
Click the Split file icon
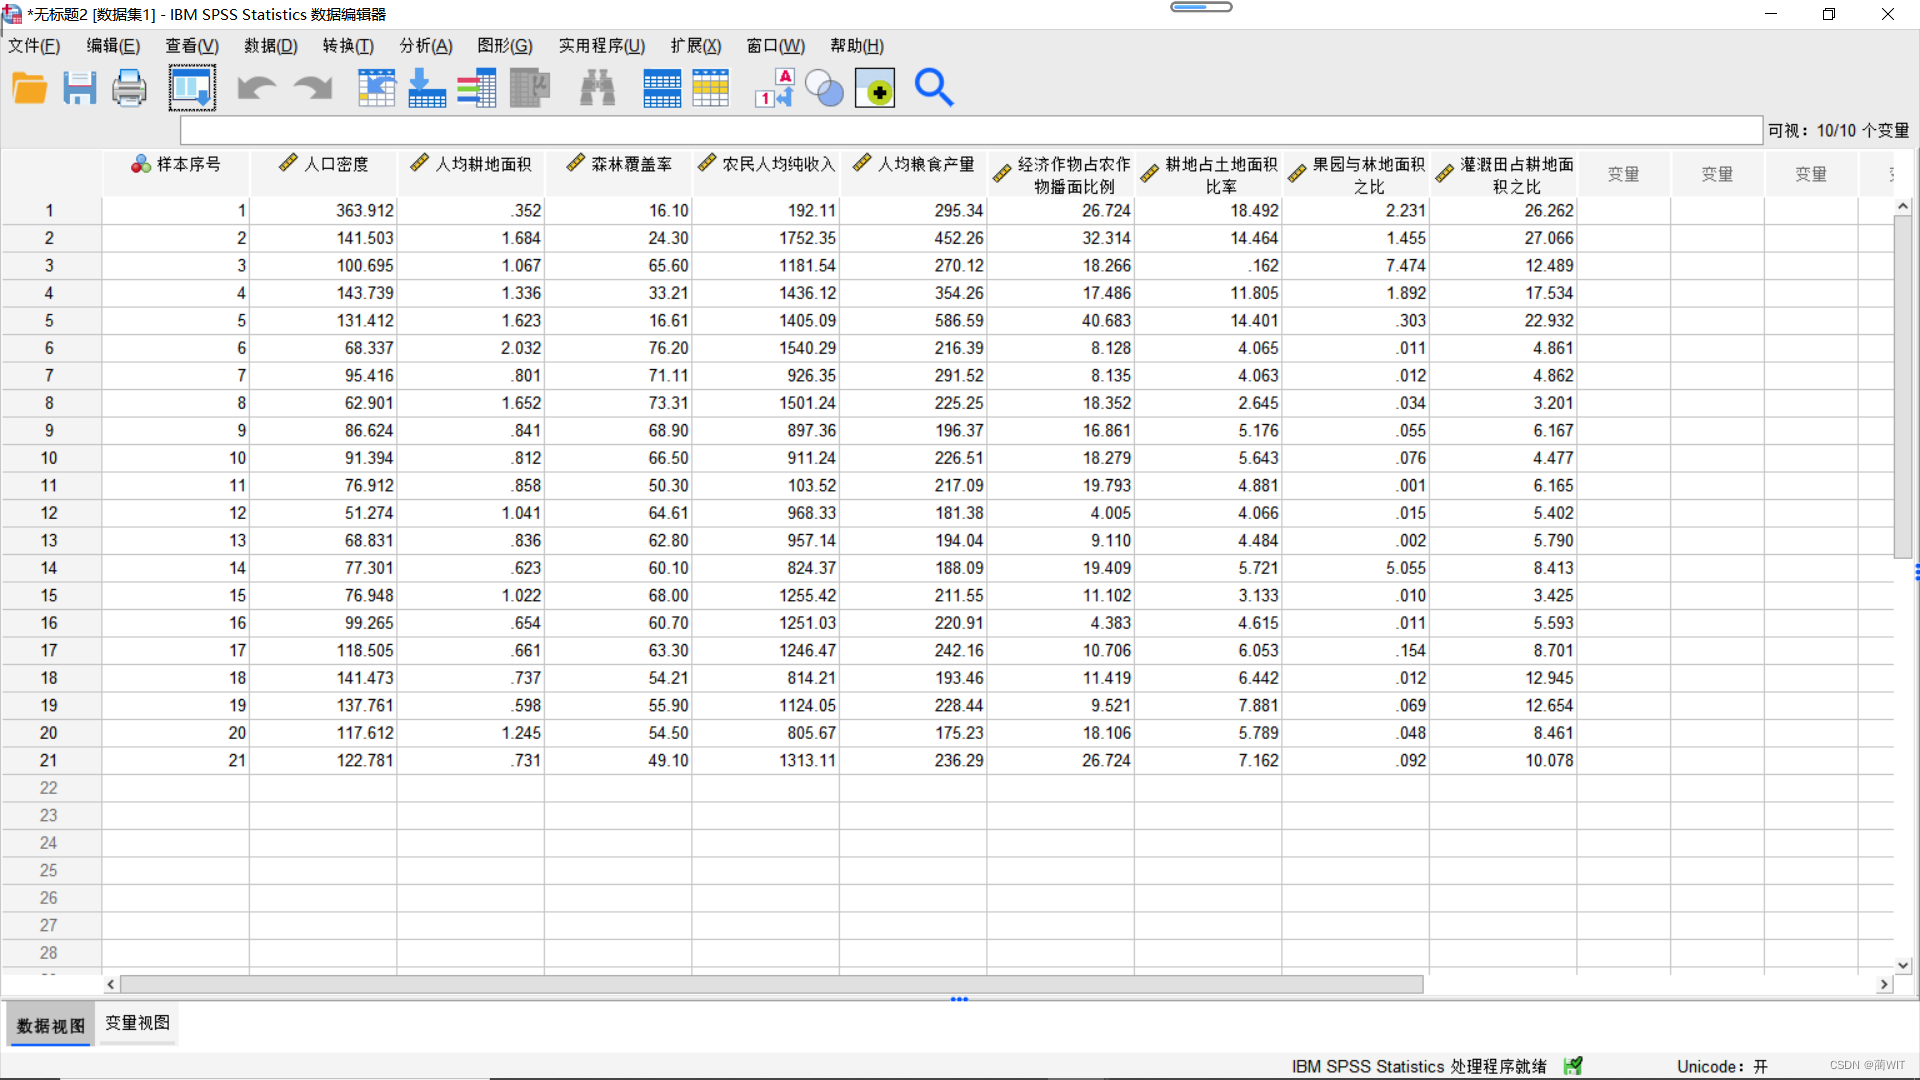661,88
